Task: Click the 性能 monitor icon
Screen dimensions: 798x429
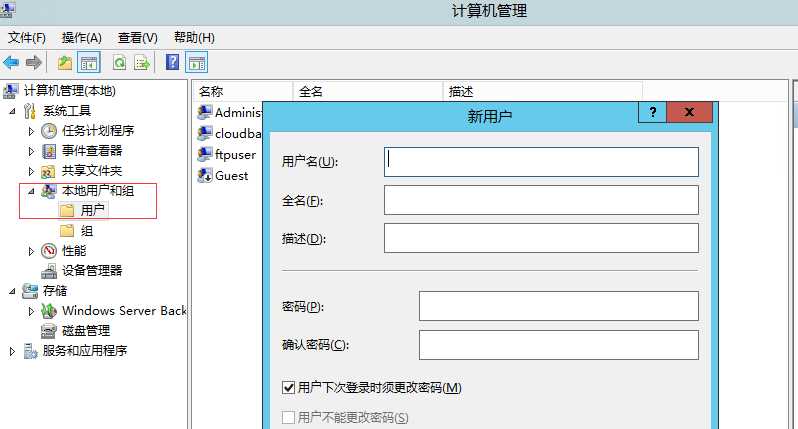Action: (x=49, y=251)
